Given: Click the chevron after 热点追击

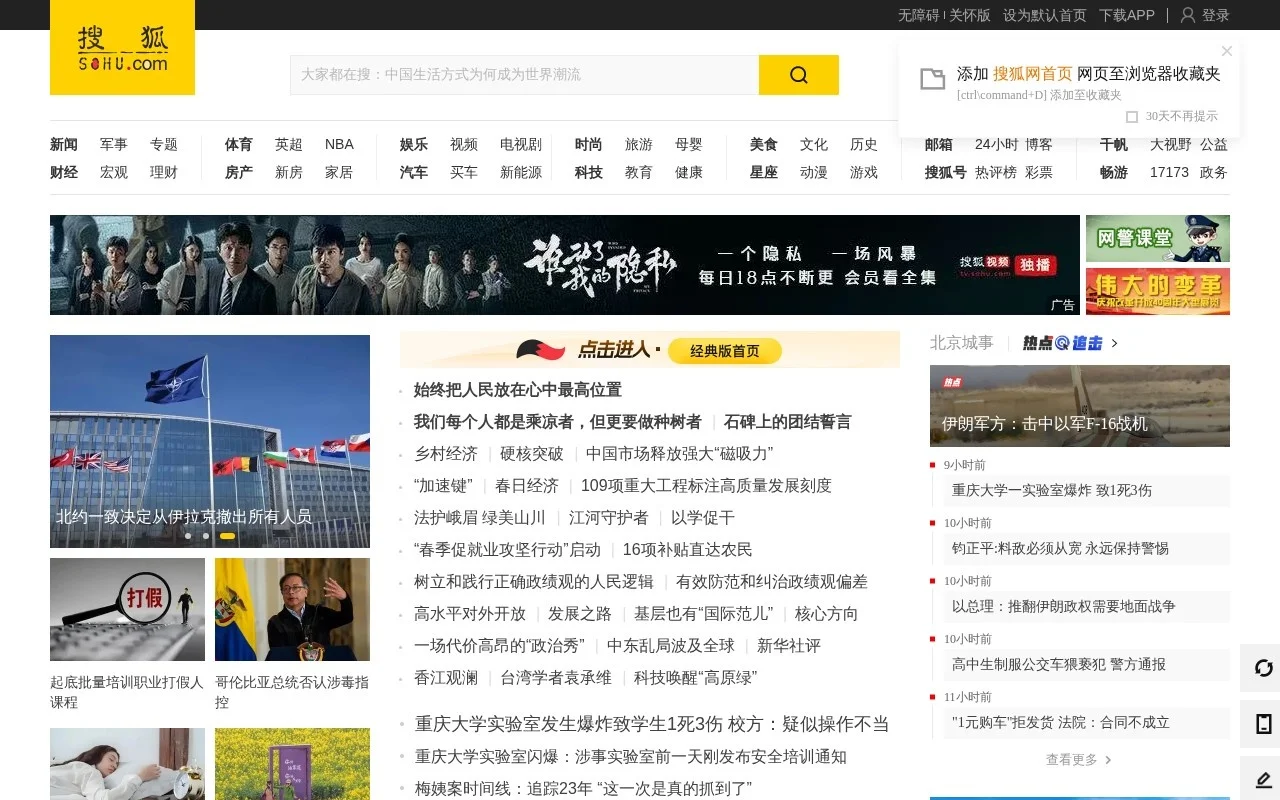Looking at the screenshot, I should 1113,342.
